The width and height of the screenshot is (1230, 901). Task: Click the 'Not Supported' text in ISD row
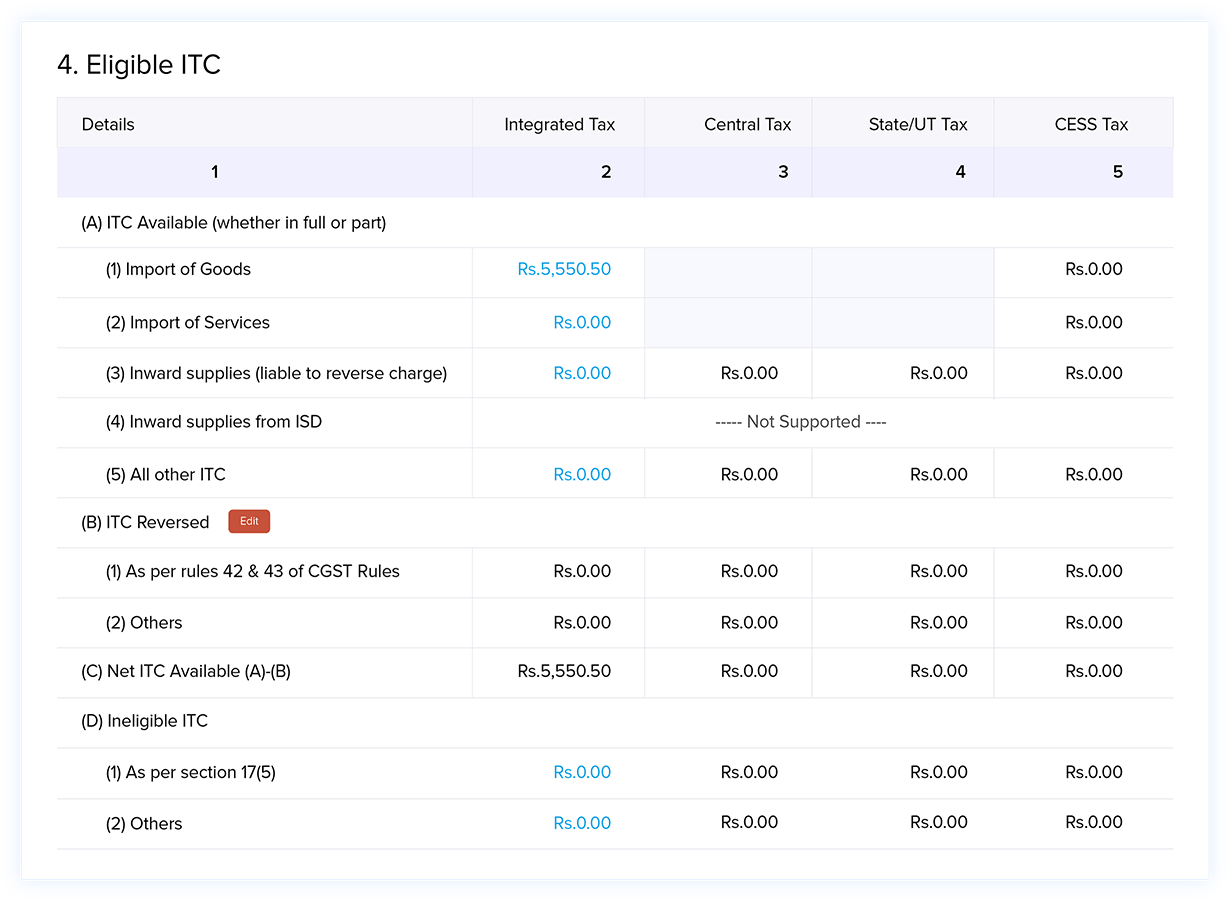tap(801, 422)
